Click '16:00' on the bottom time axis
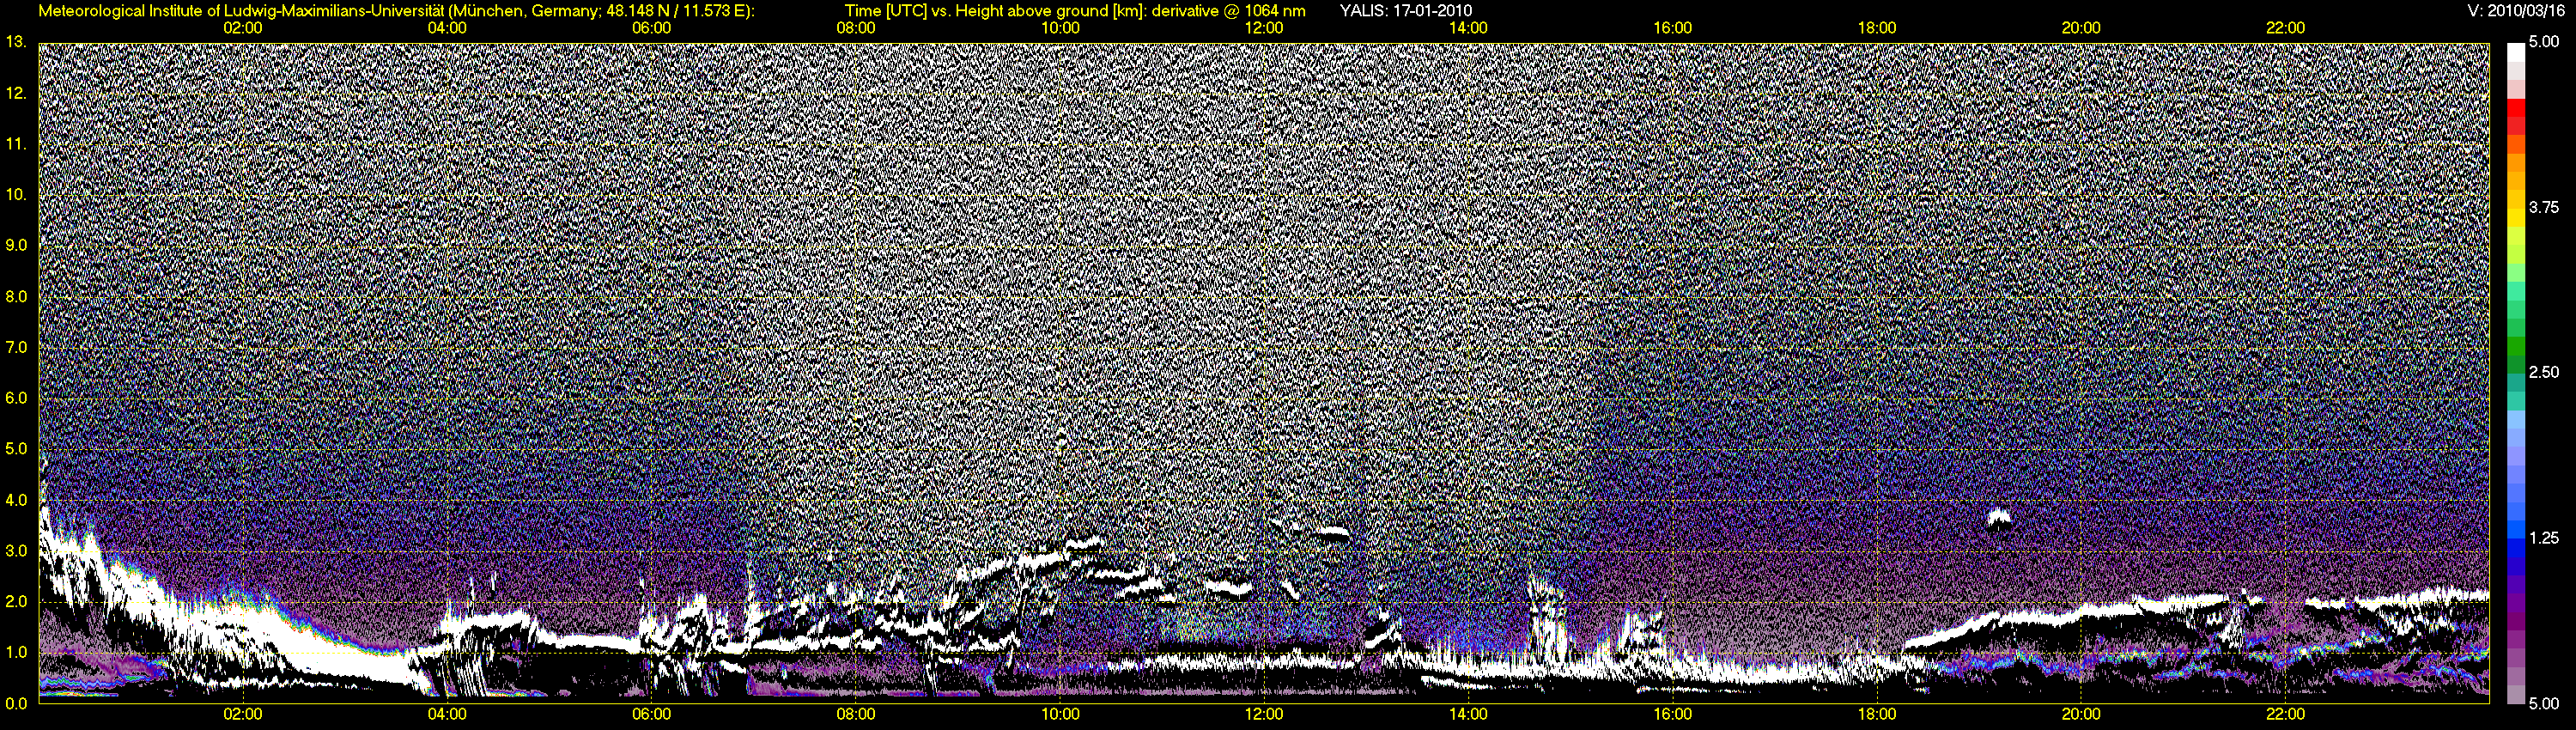The image size is (2576, 730). click(1673, 714)
